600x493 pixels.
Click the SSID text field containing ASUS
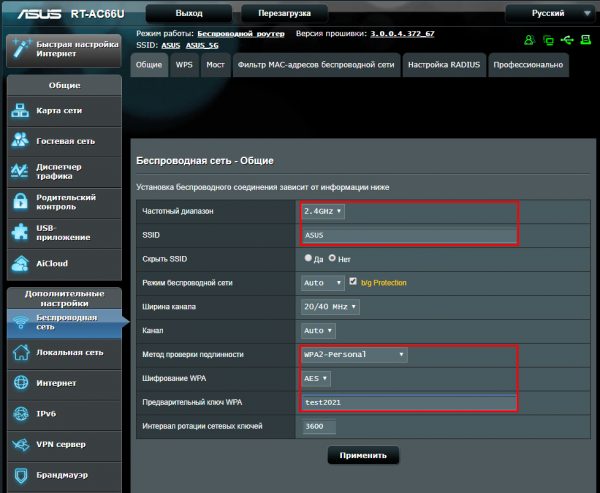point(408,235)
